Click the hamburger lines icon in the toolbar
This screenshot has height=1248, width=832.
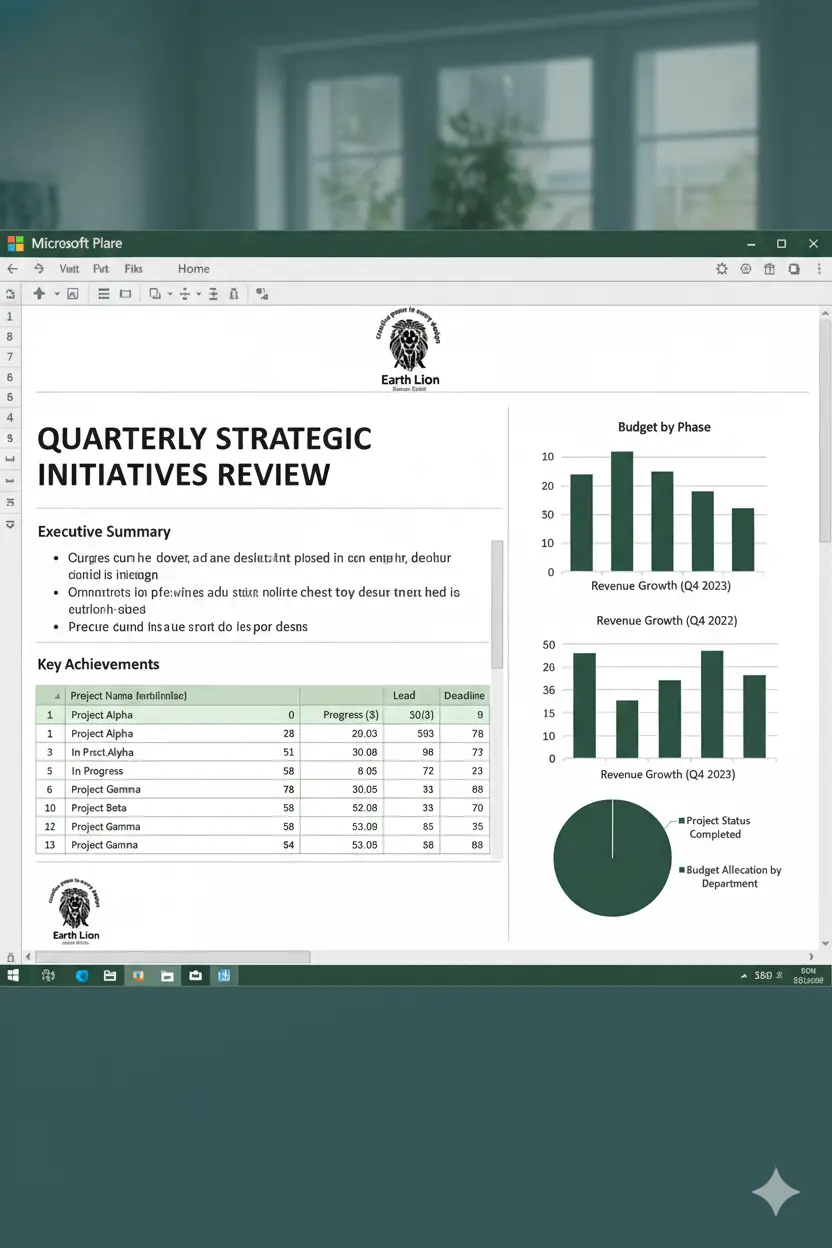coord(103,294)
